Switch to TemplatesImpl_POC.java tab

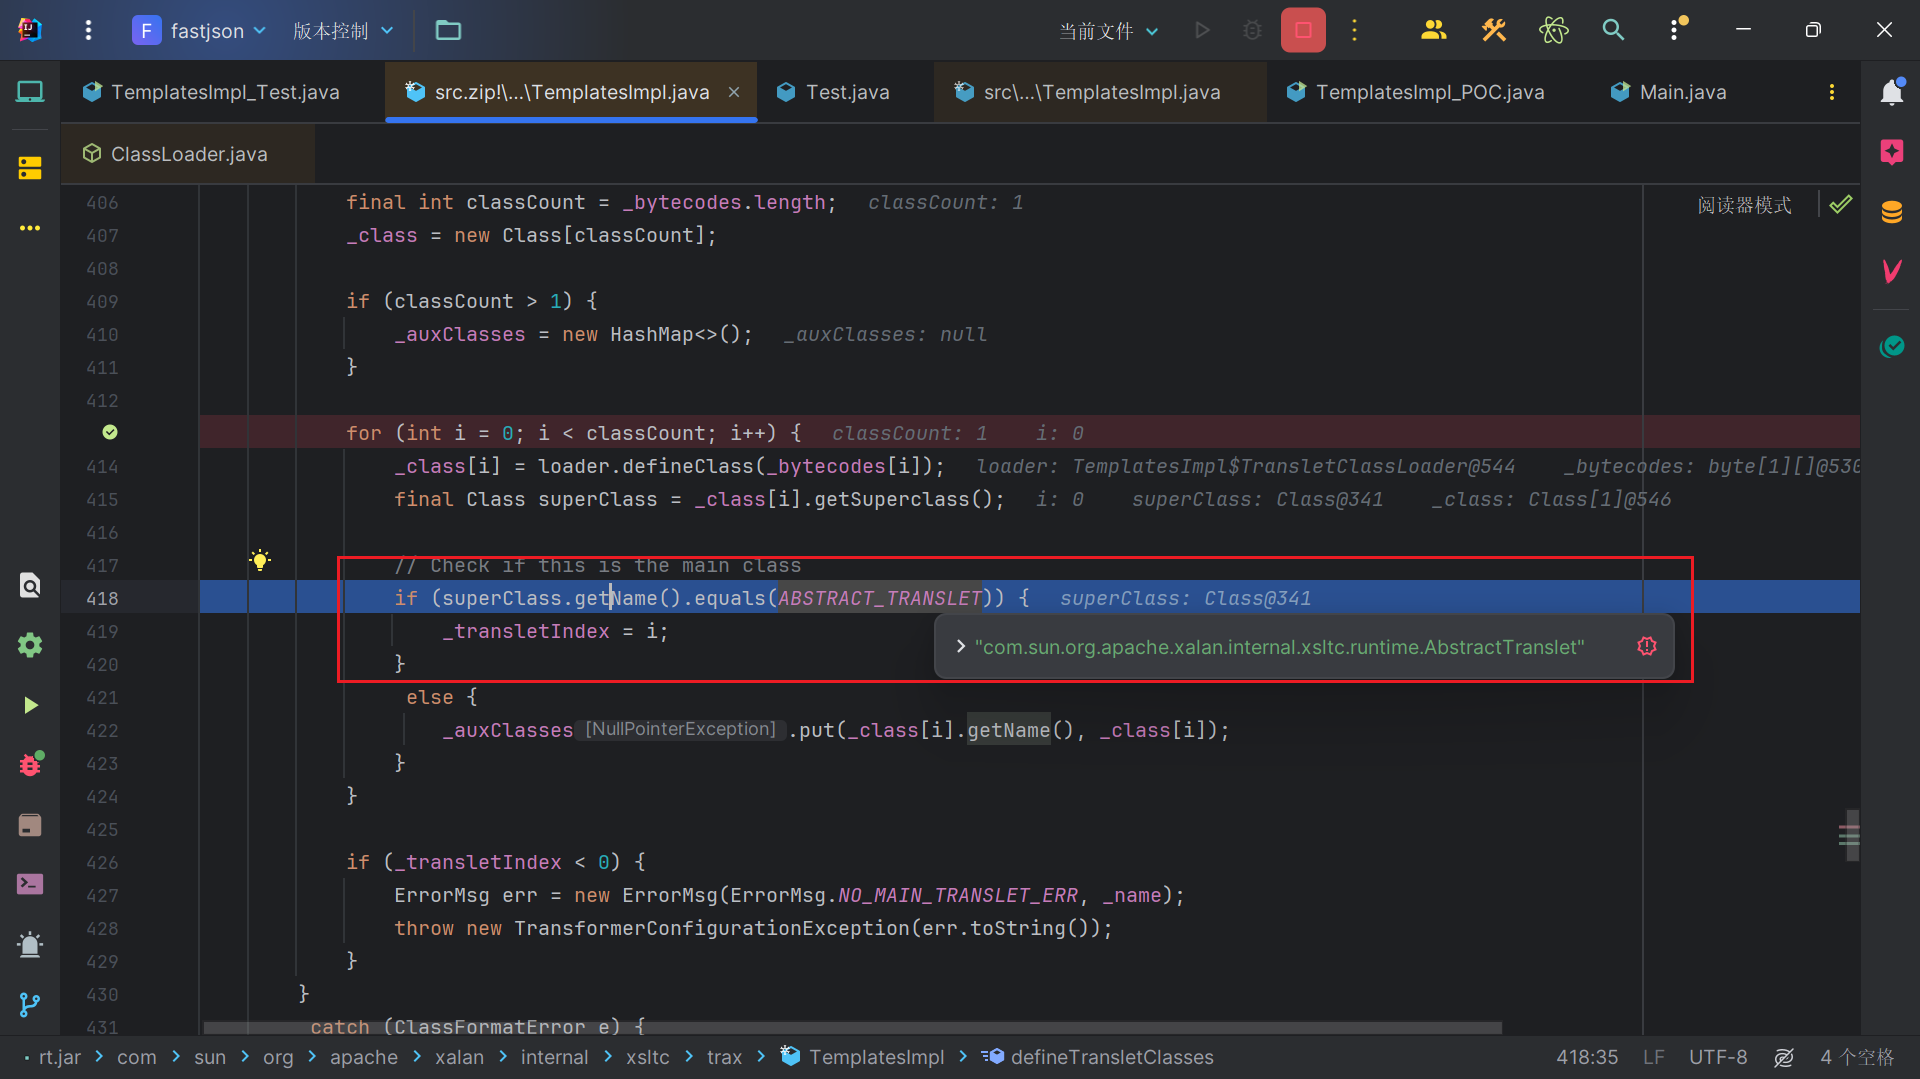(x=1415, y=92)
